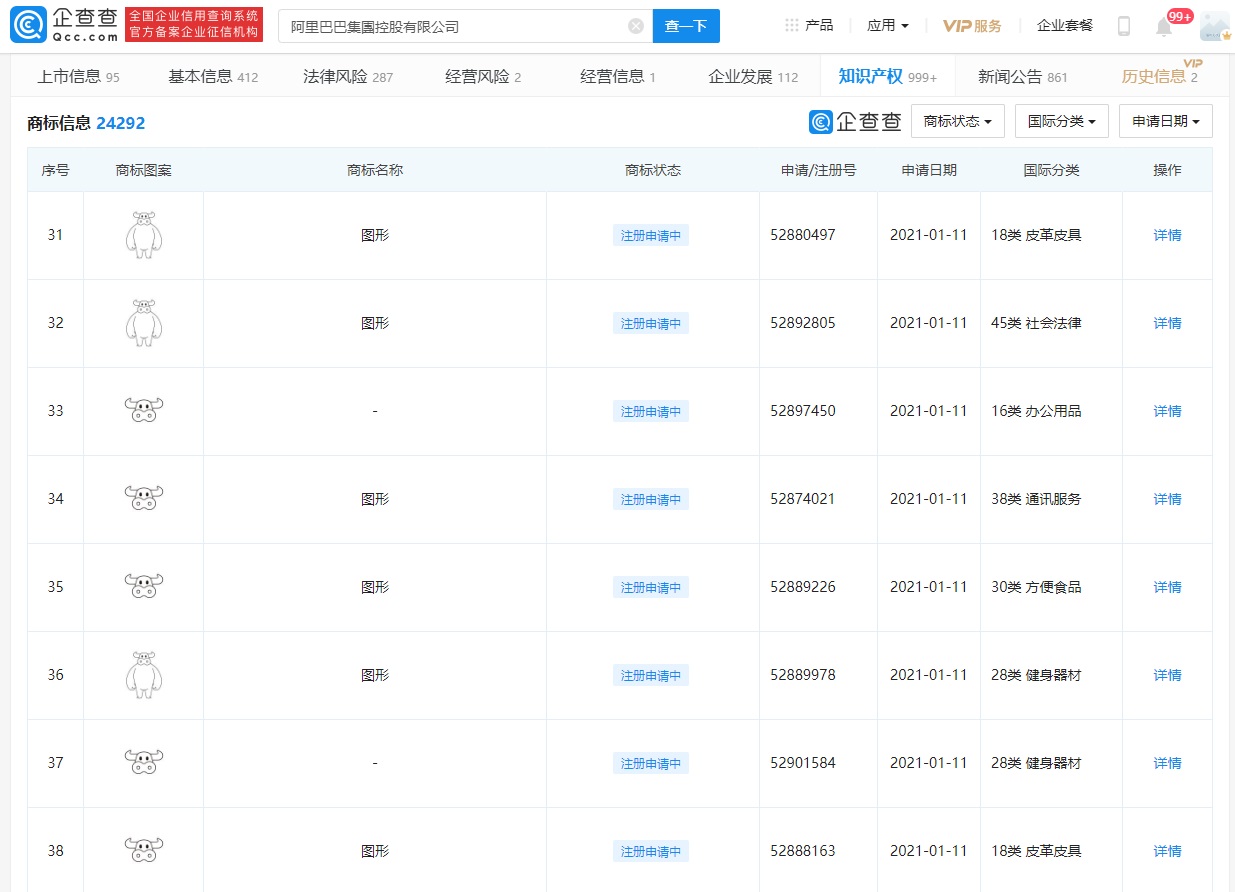The image size is (1235, 892).
Task: Click the trademark count 24292
Action: click(121, 124)
